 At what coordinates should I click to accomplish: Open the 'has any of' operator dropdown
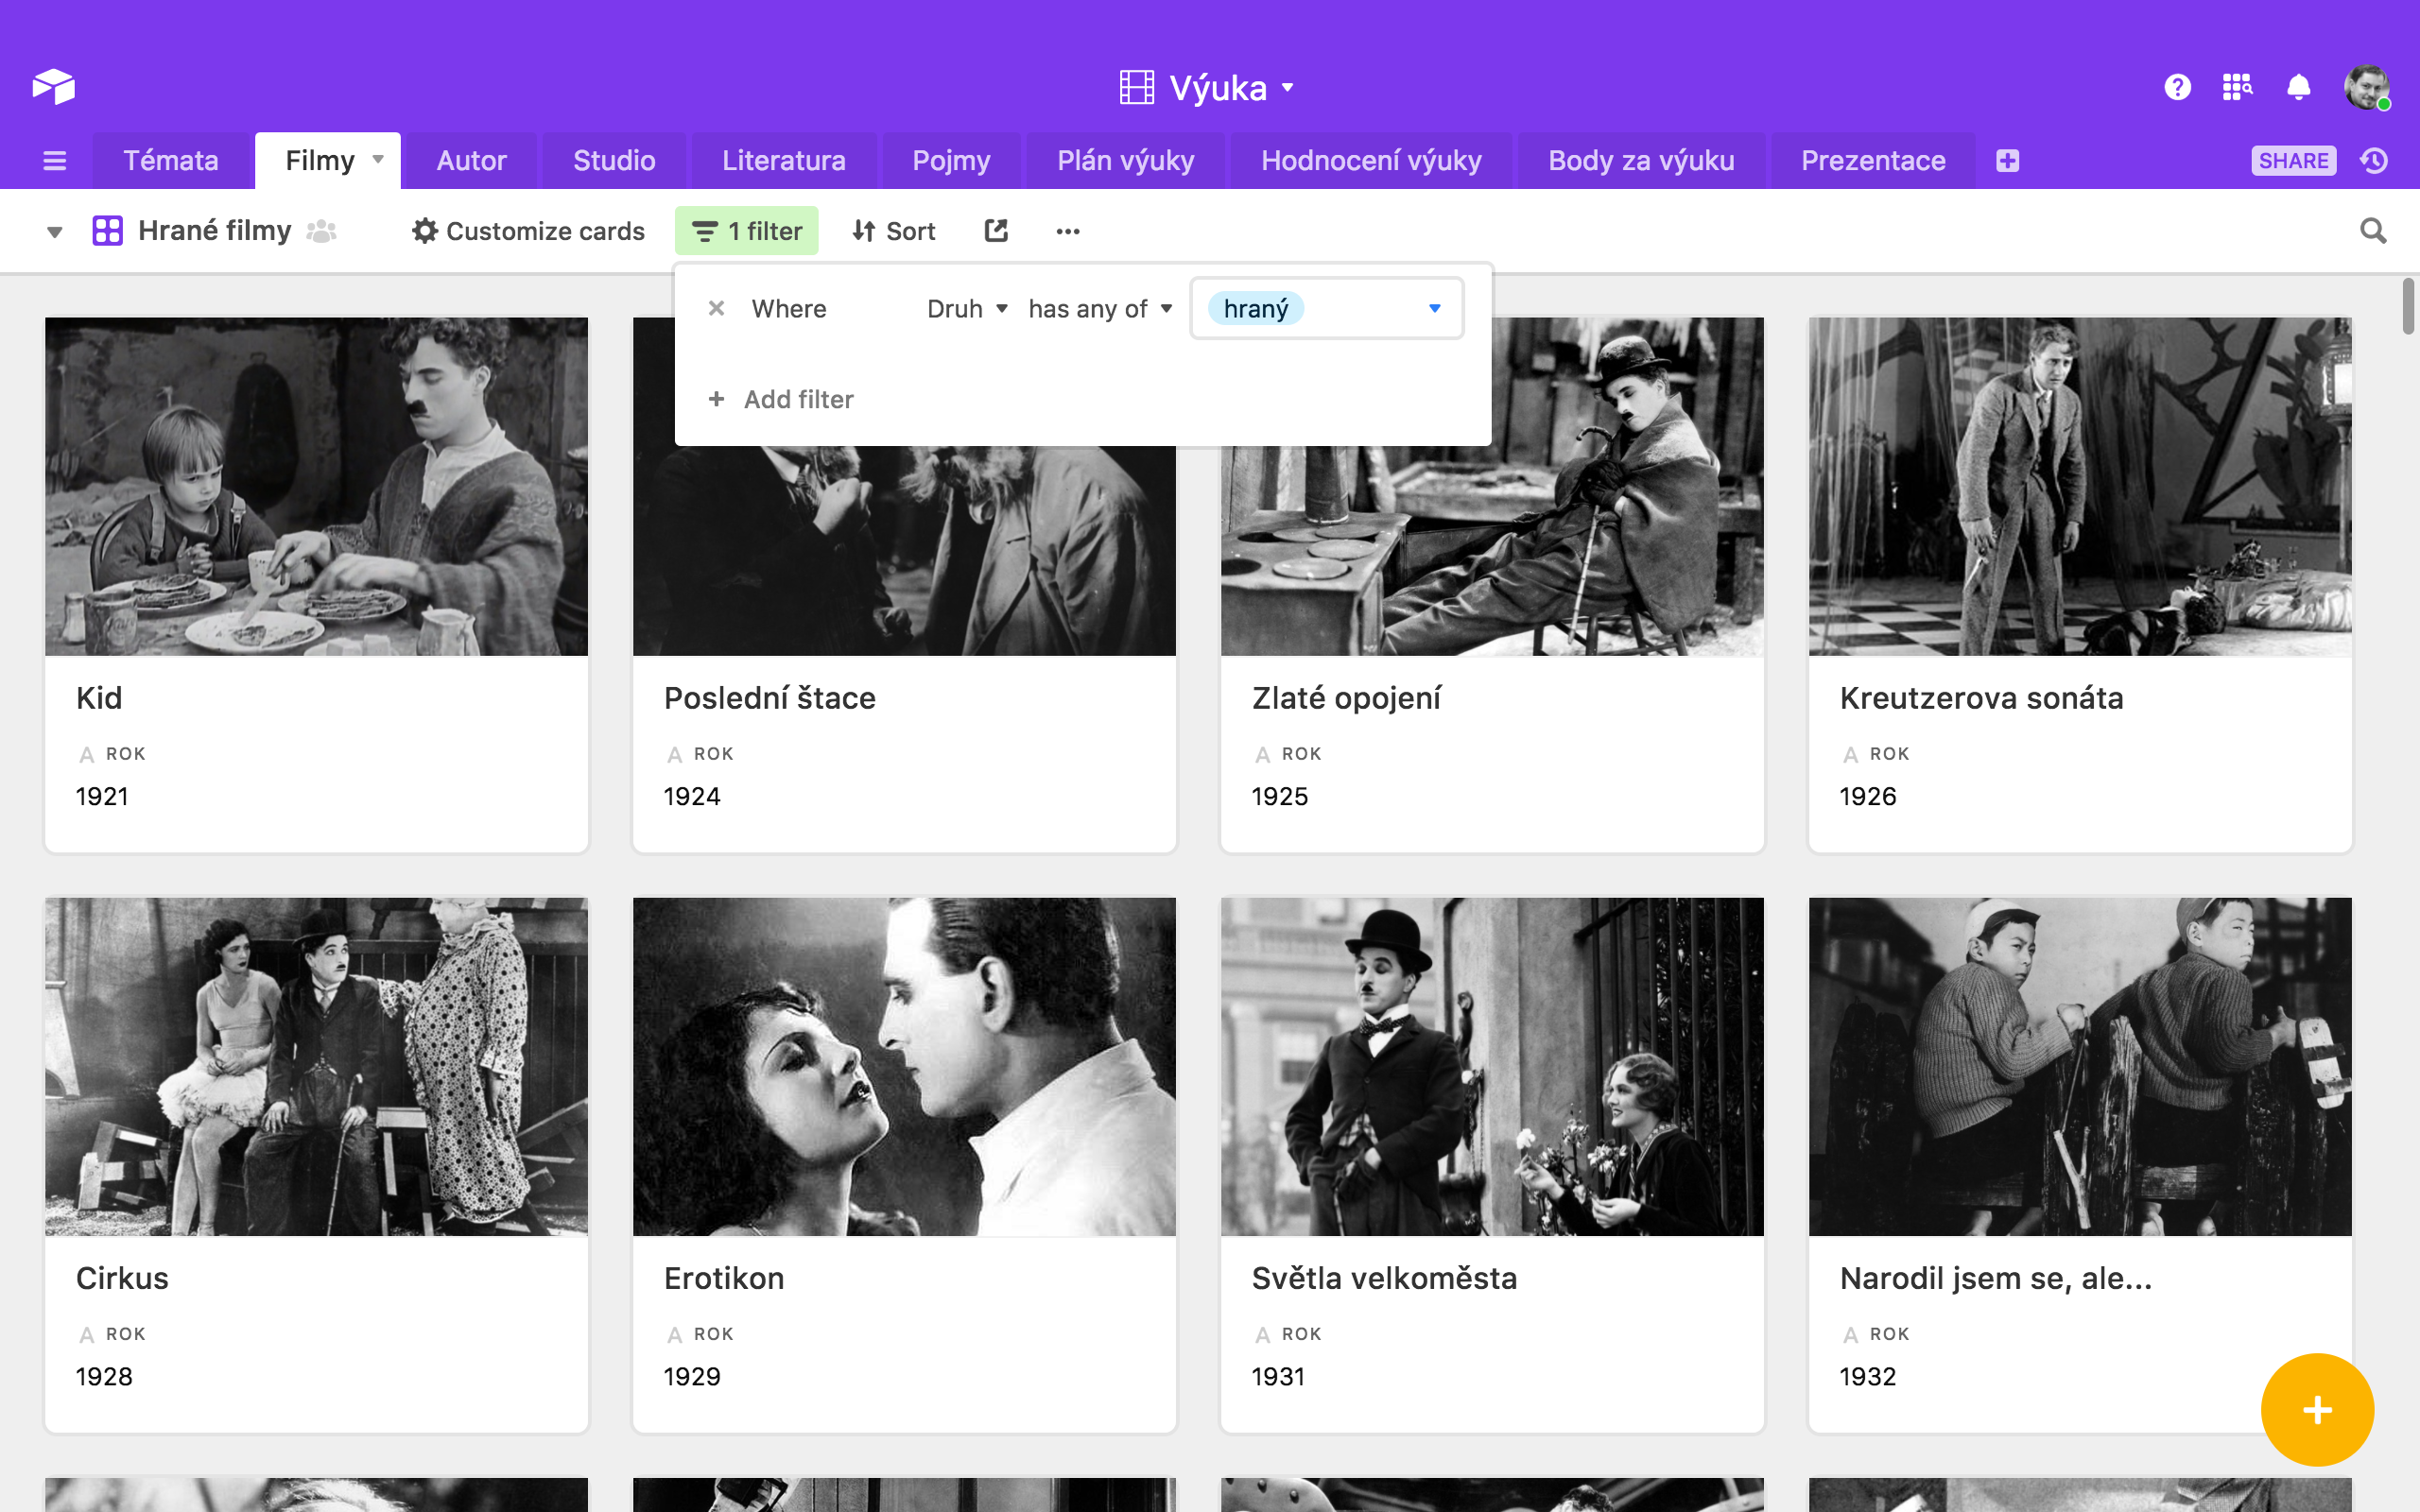tap(1099, 309)
